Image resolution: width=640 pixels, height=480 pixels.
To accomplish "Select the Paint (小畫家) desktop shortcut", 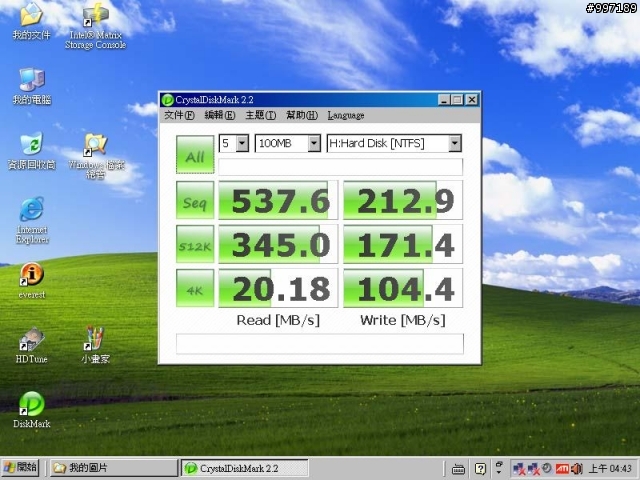I will 96,345.
